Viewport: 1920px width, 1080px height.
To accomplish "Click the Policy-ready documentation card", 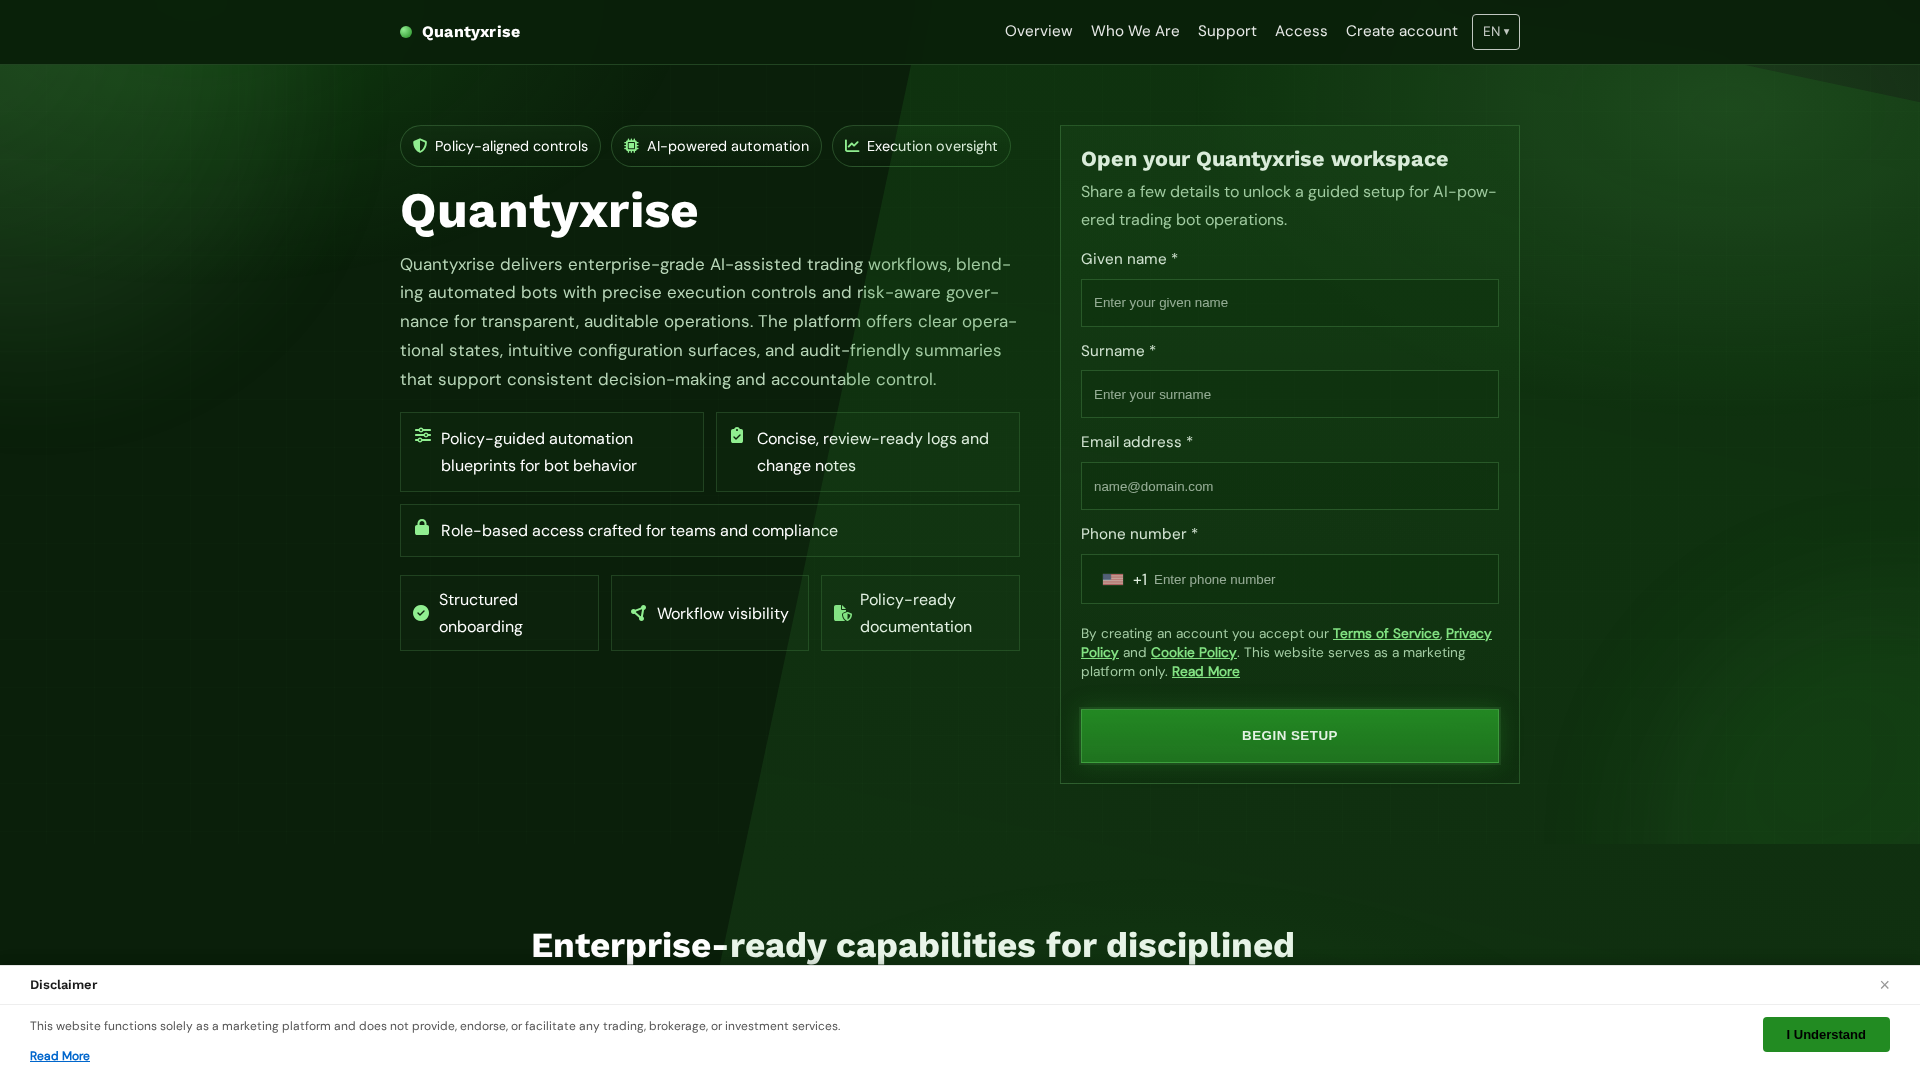I will [x=920, y=613].
